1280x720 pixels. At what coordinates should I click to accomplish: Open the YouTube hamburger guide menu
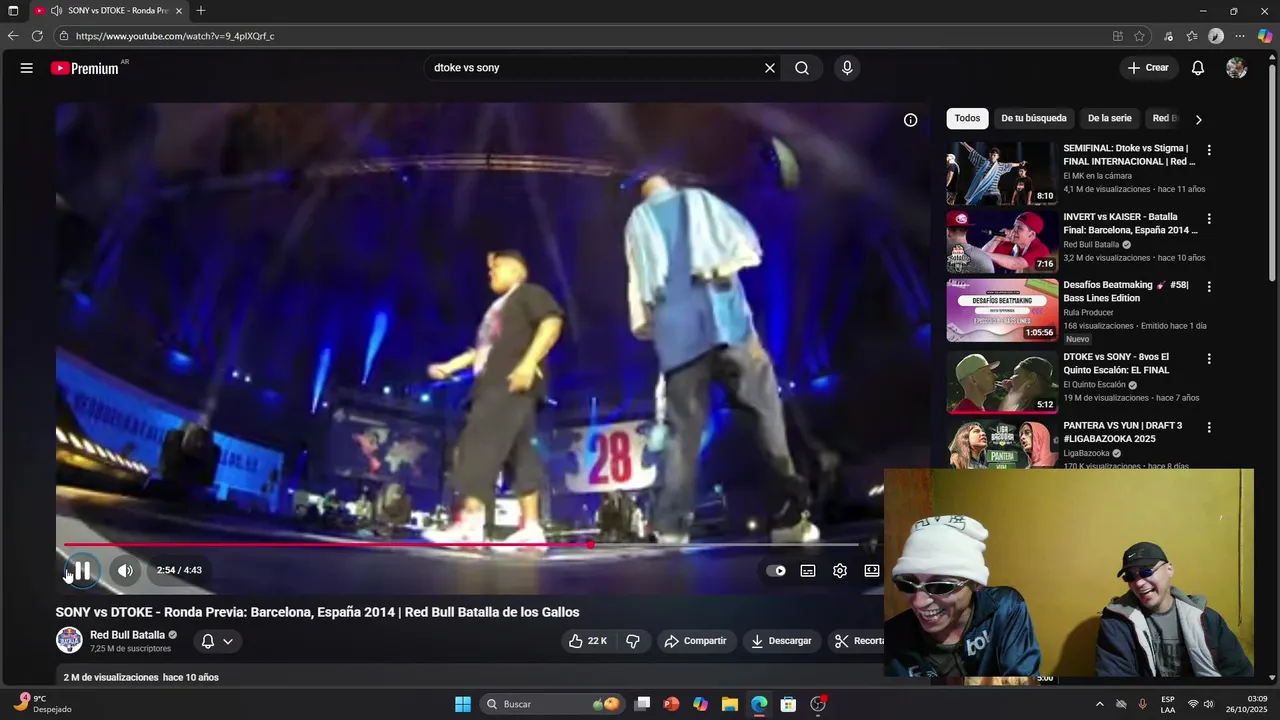(x=27, y=68)
